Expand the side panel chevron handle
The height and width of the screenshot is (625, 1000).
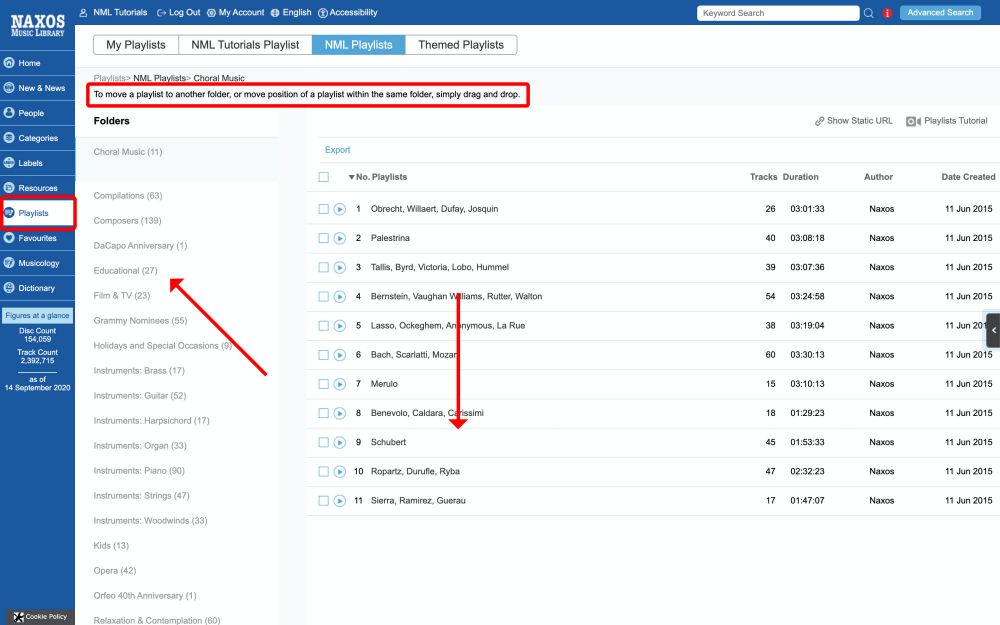pyautogui.click(x=993, y=330)
